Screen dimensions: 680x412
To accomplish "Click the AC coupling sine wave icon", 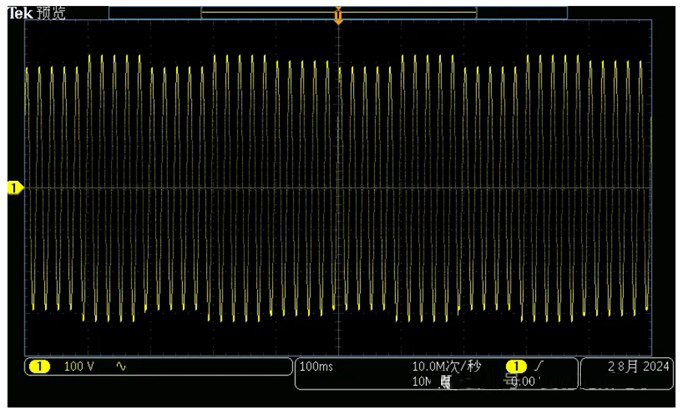I will pos(121,367).
